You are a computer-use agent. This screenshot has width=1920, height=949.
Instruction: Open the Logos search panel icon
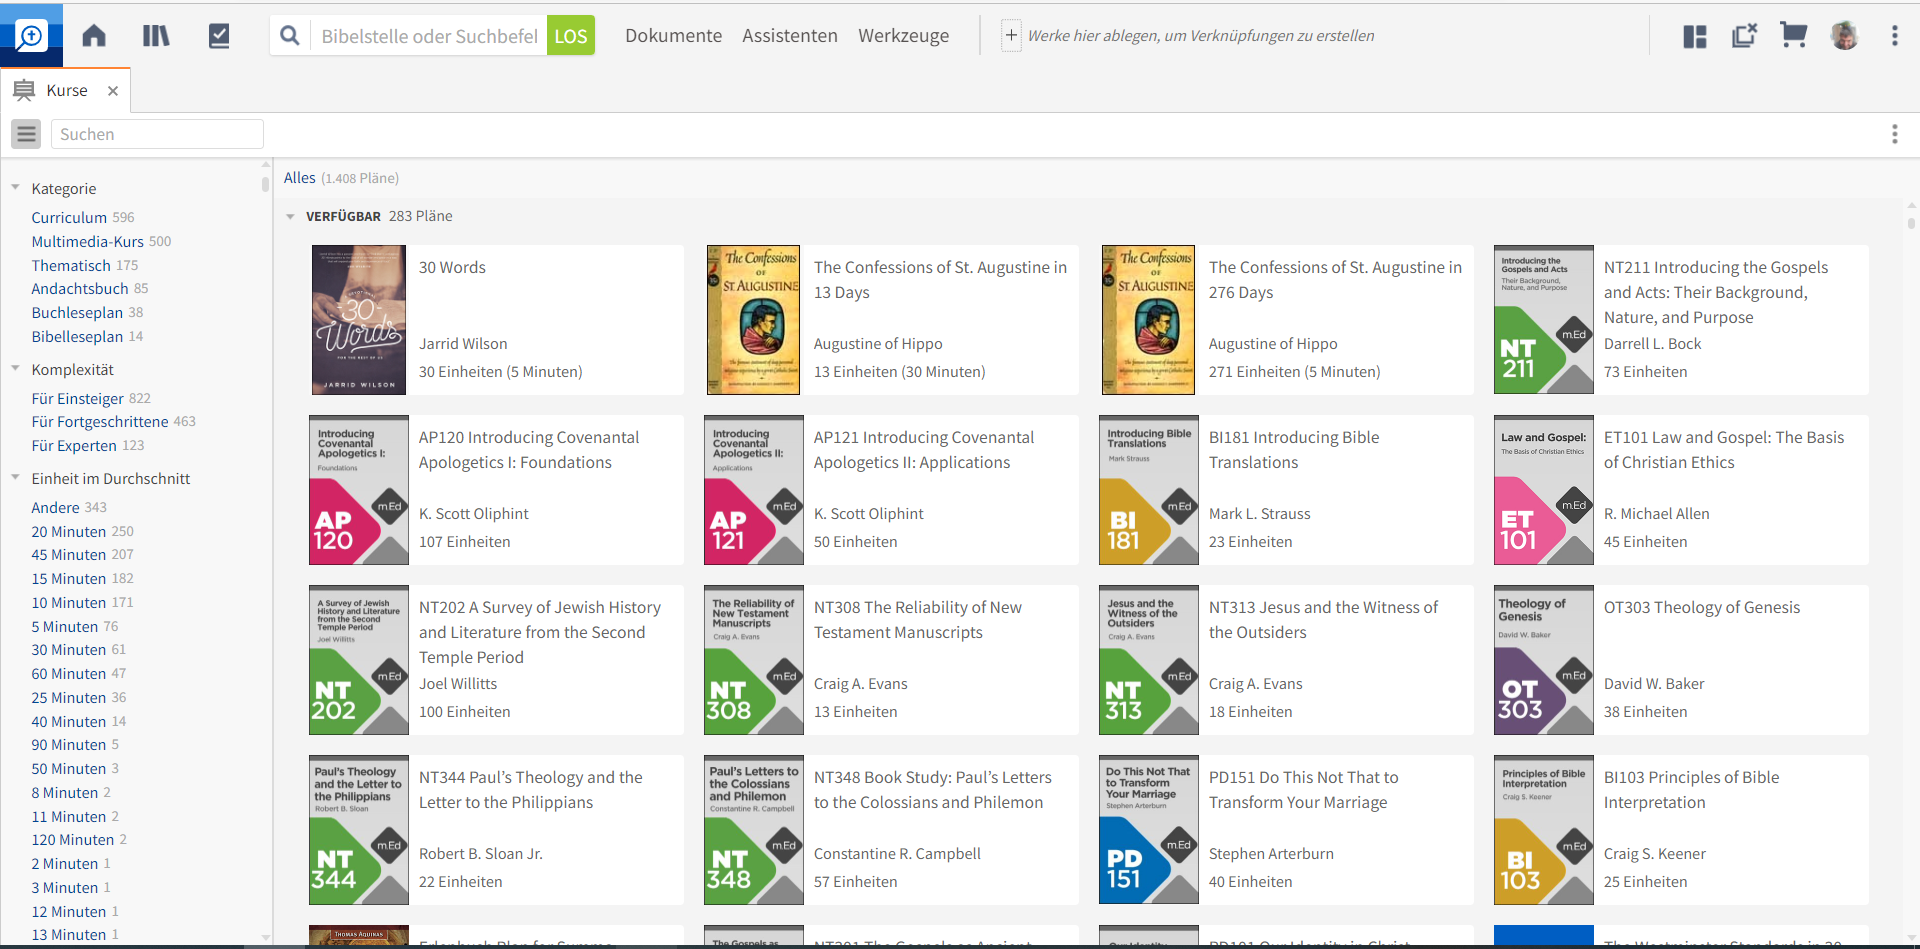pyautogui.click(x=31, y=36)
